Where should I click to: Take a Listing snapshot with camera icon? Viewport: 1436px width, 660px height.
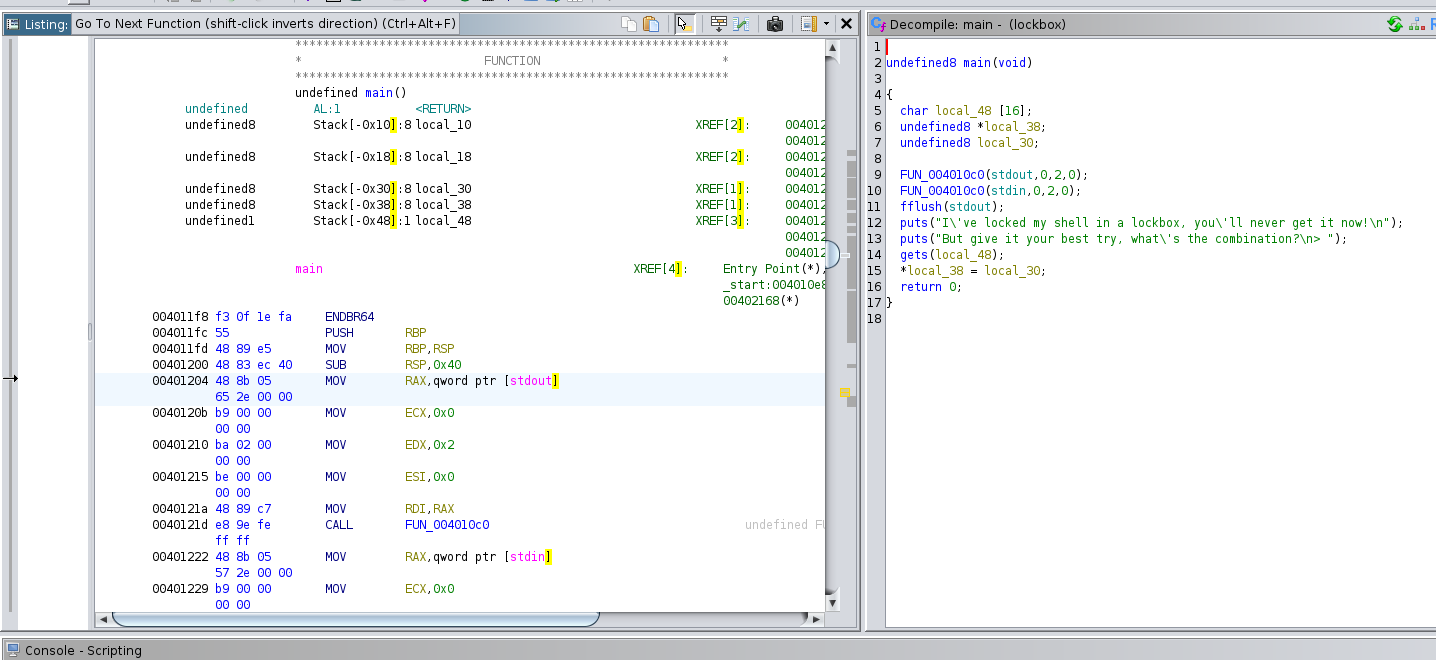(x=775, y=24)
